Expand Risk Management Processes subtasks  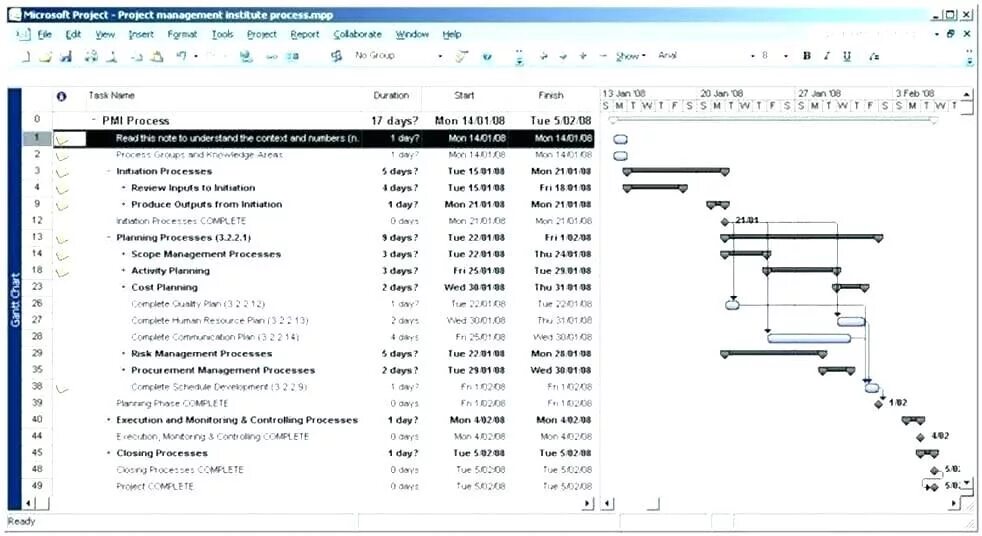[x=123, y=353]
